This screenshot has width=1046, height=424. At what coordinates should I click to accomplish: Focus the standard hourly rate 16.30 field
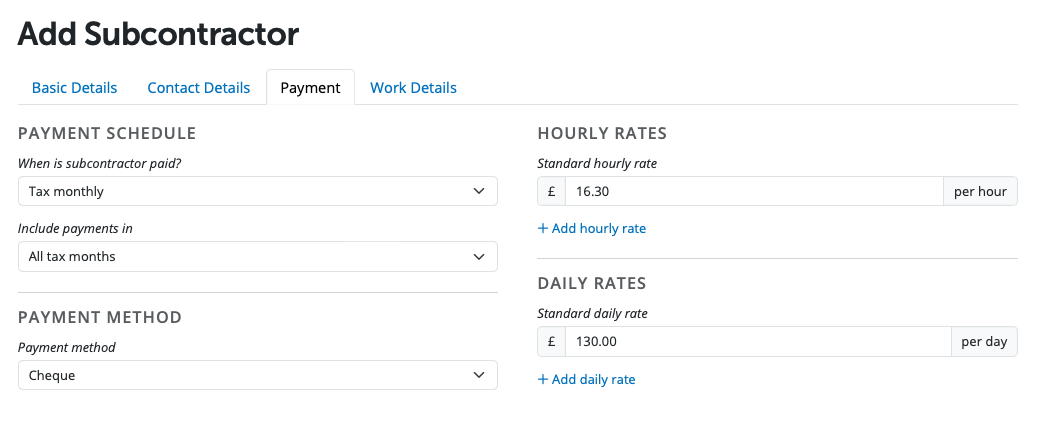753,191
